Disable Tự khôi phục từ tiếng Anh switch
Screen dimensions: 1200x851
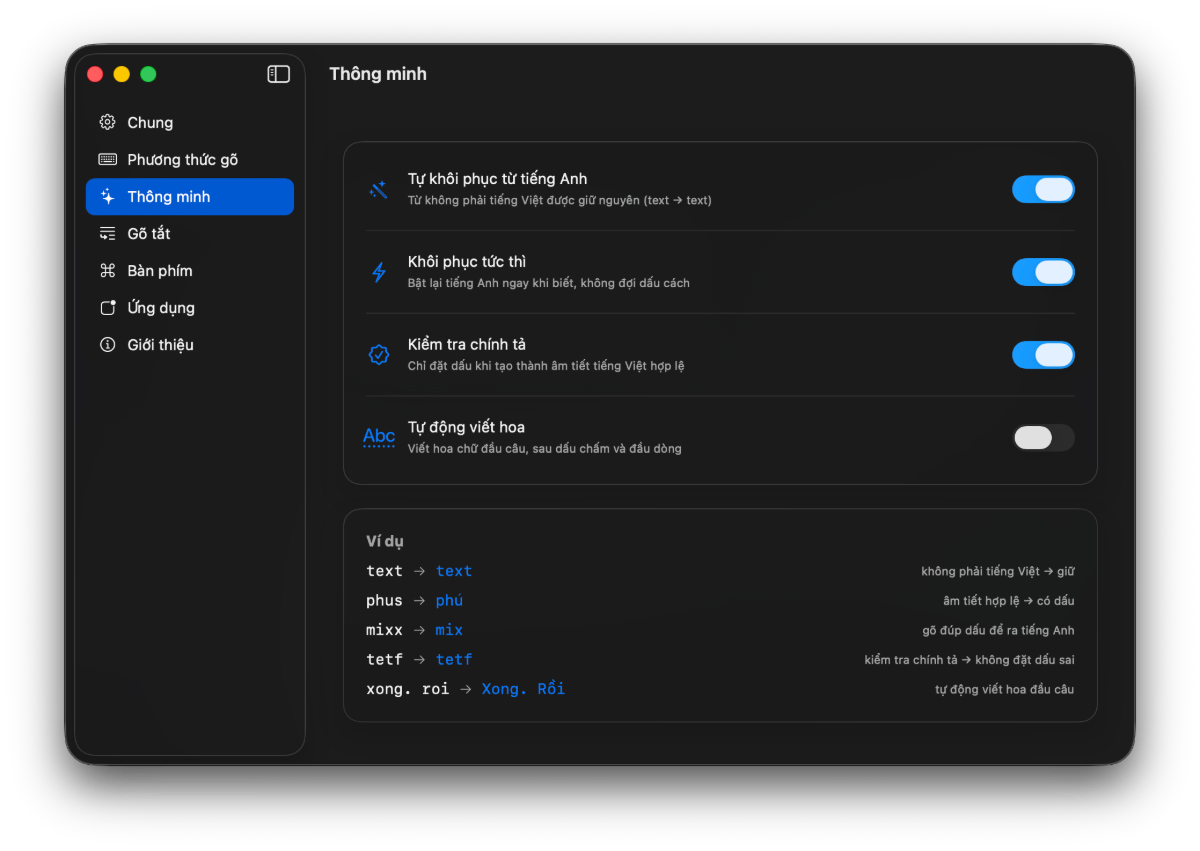pyautogui.click(x=1043, y=189)
